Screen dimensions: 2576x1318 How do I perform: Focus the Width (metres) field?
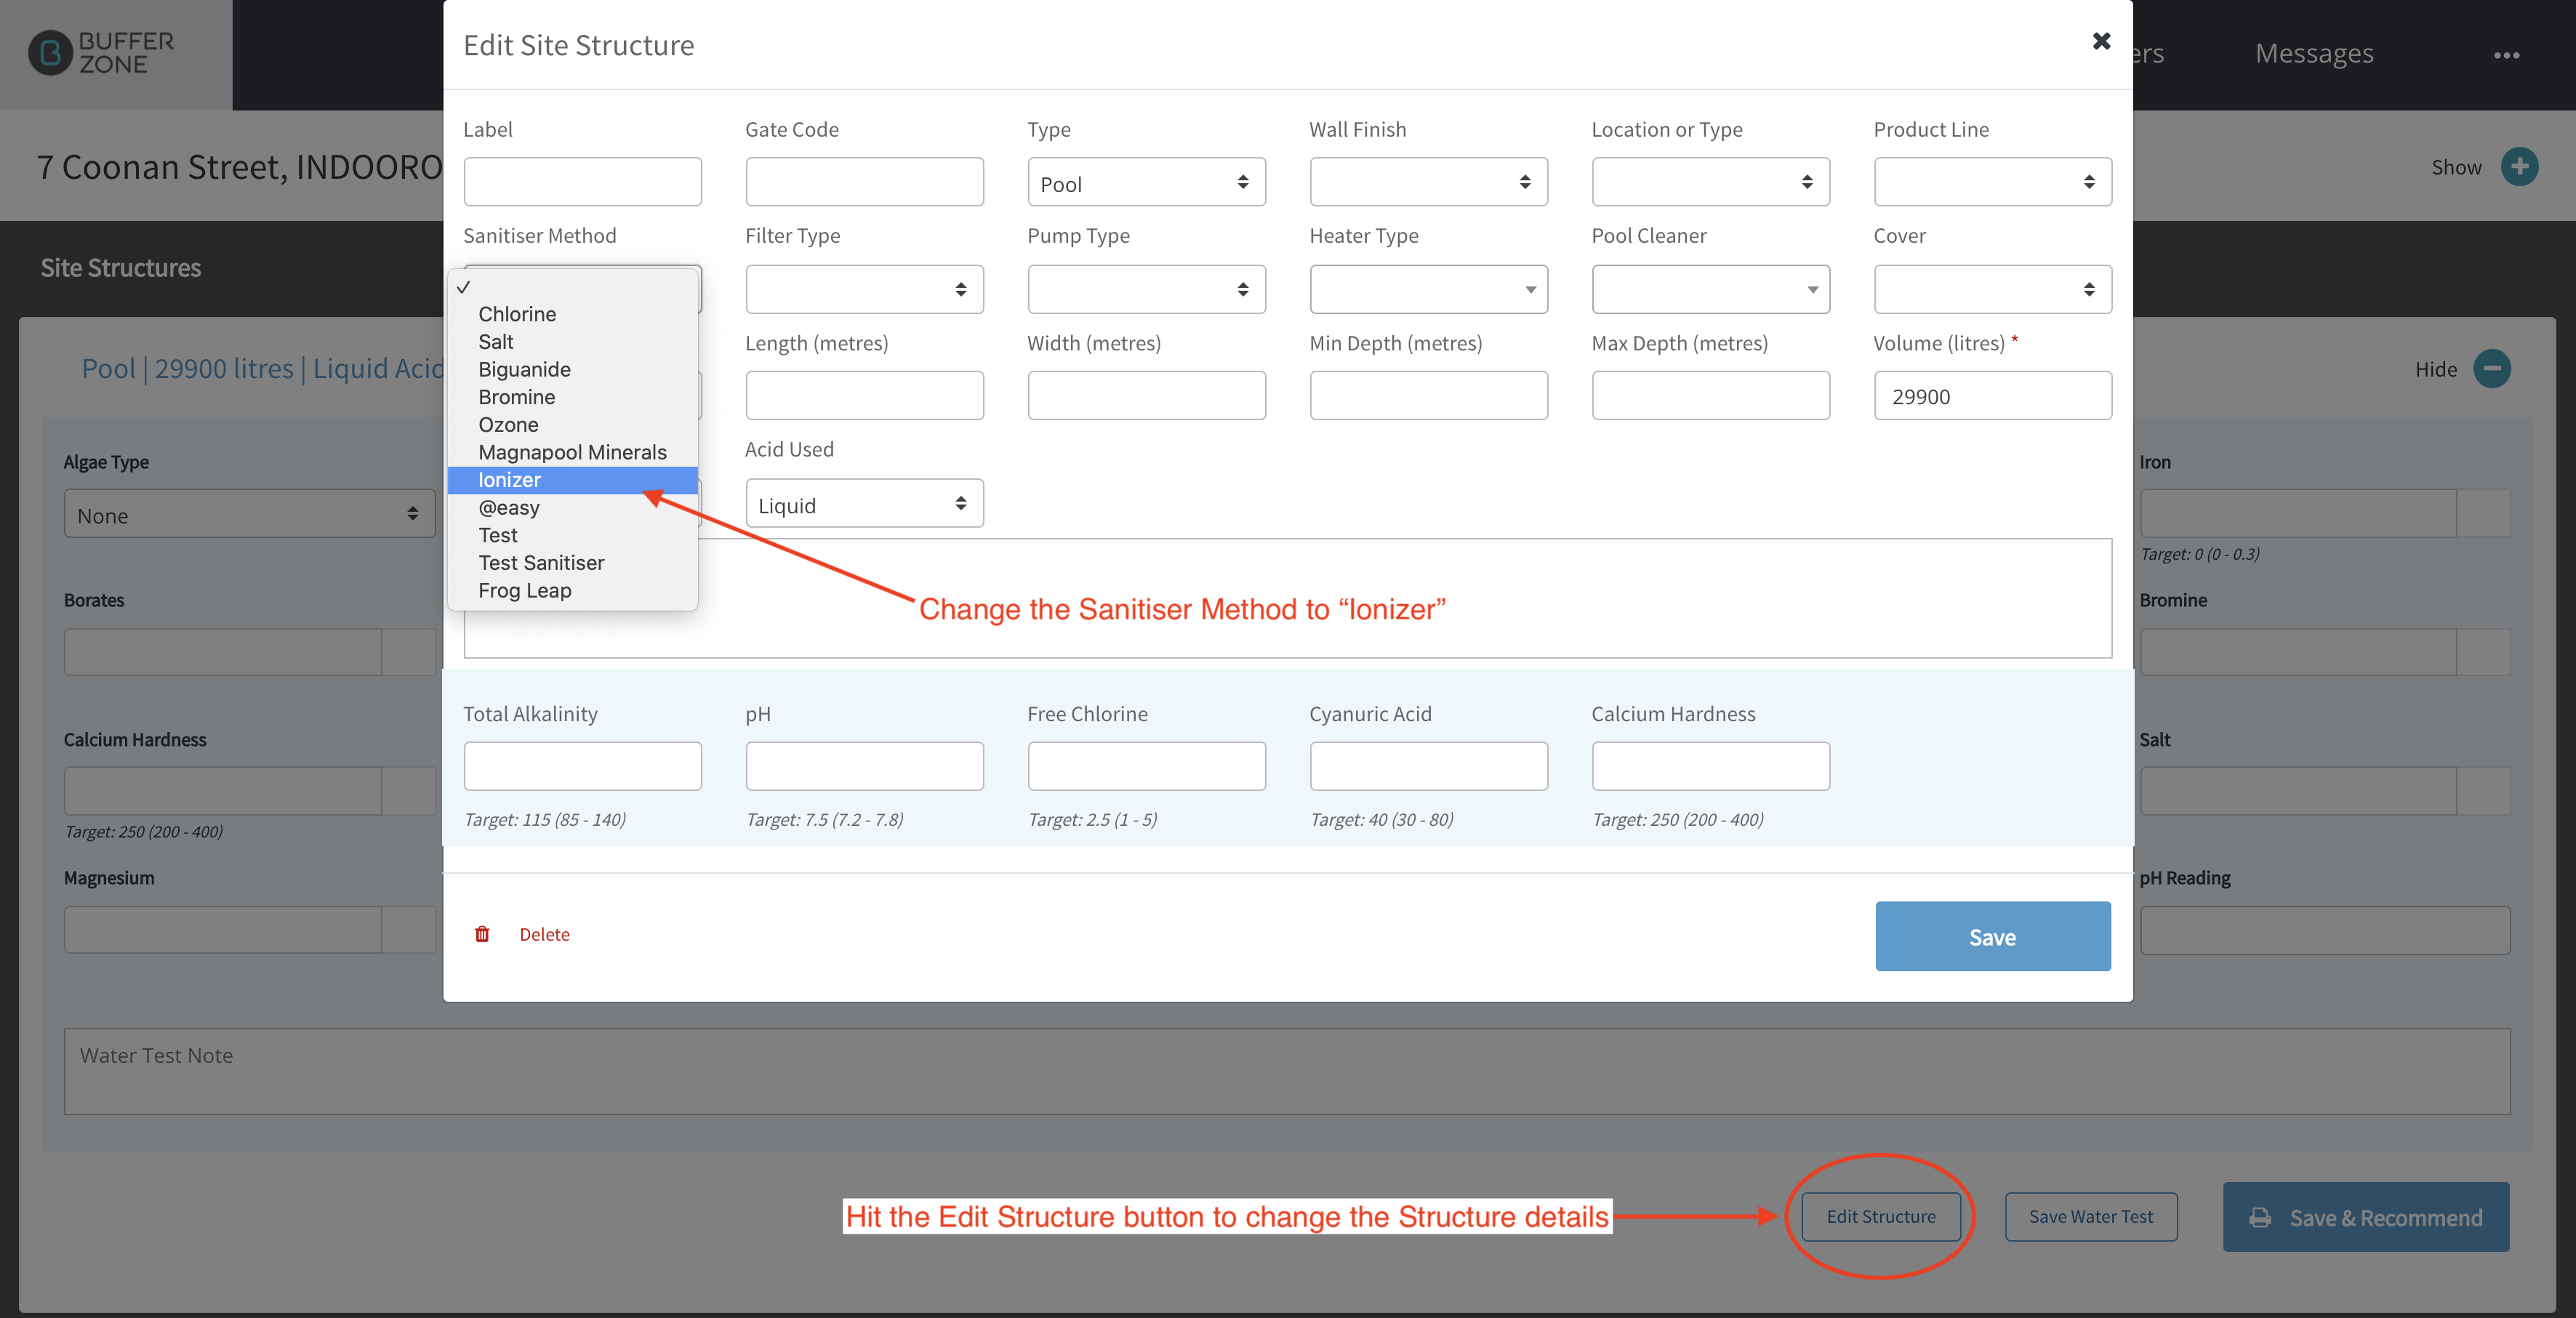pyautogui.click(x=1146, y=395)
